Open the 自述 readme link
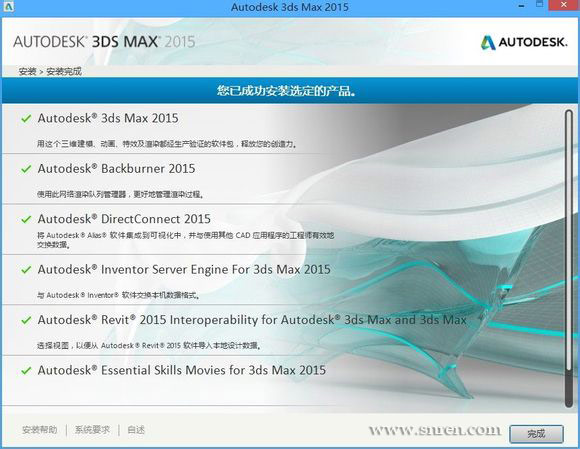This screenshot has width=580, height=449. coord(136,430)
